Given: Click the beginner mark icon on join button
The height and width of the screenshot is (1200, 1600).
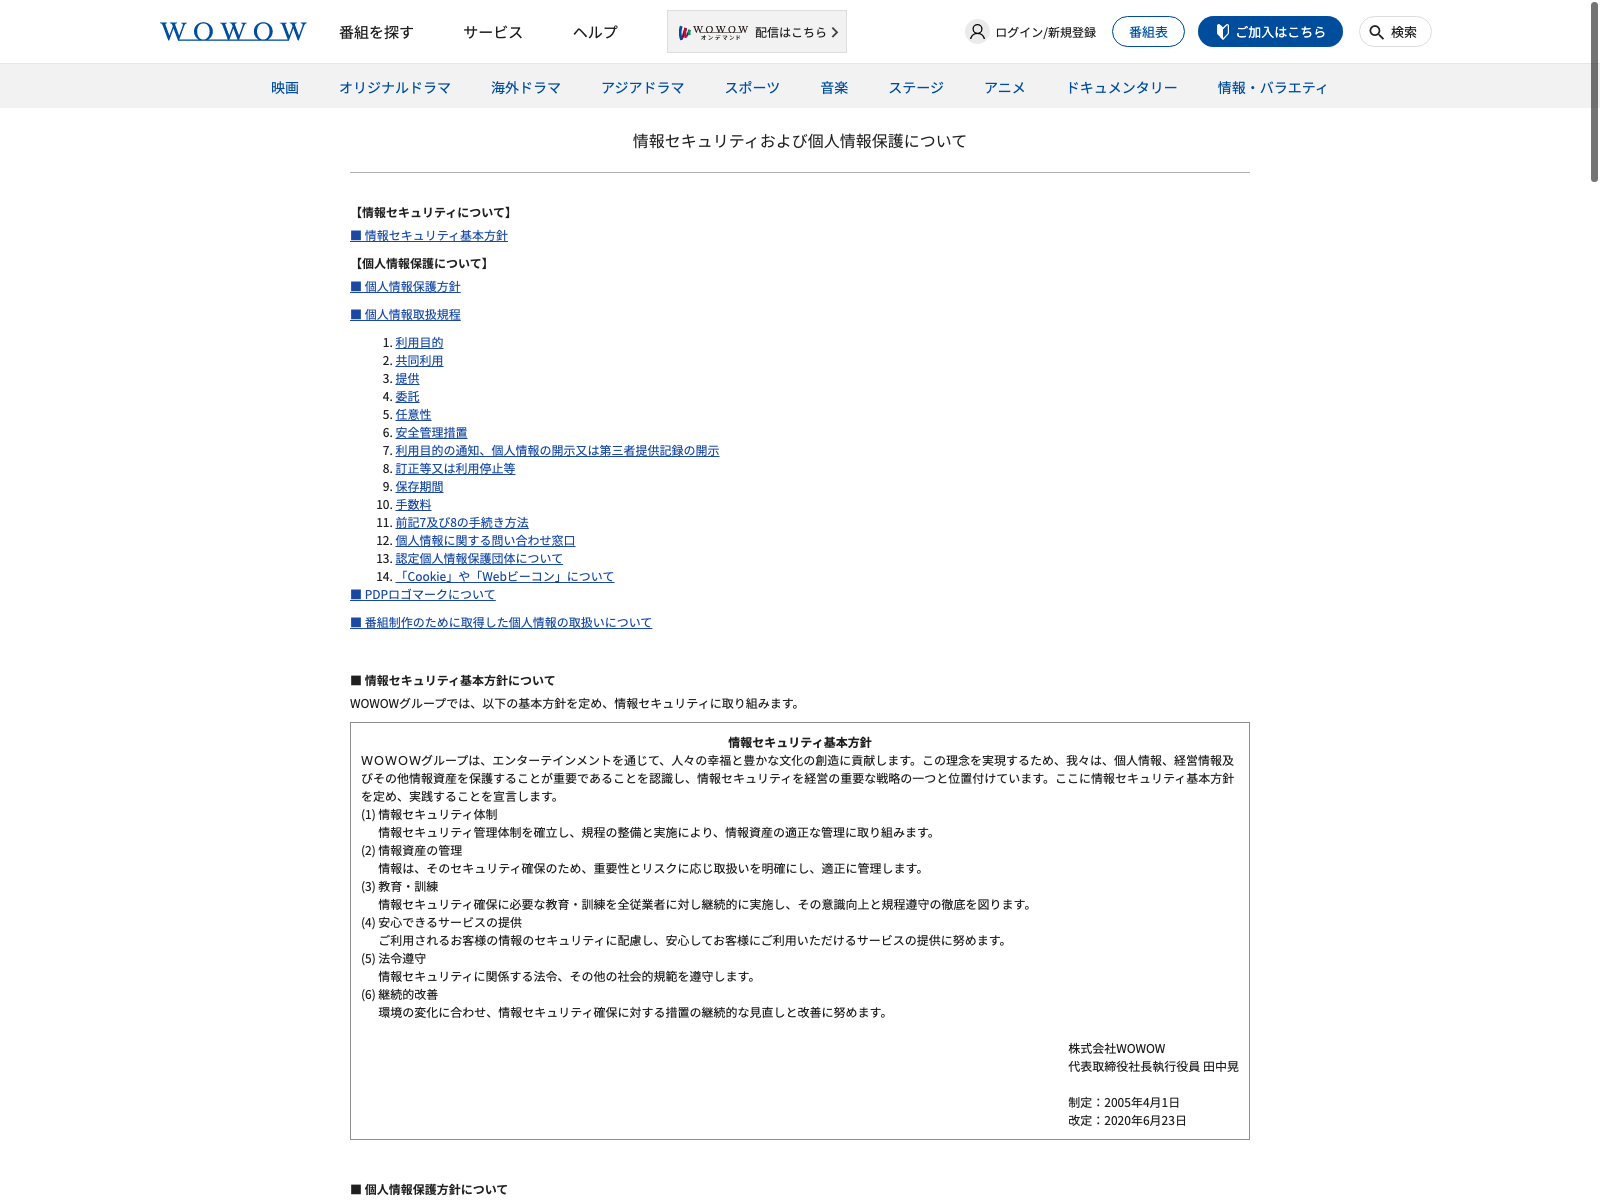Looking at the screenshot, I should click(1222, 32).
